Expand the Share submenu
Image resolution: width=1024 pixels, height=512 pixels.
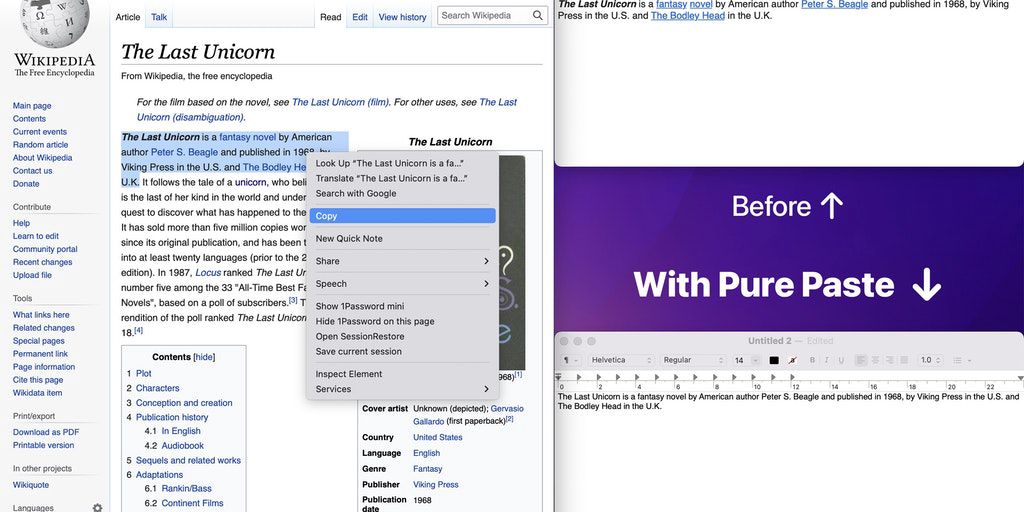point(402,261)
